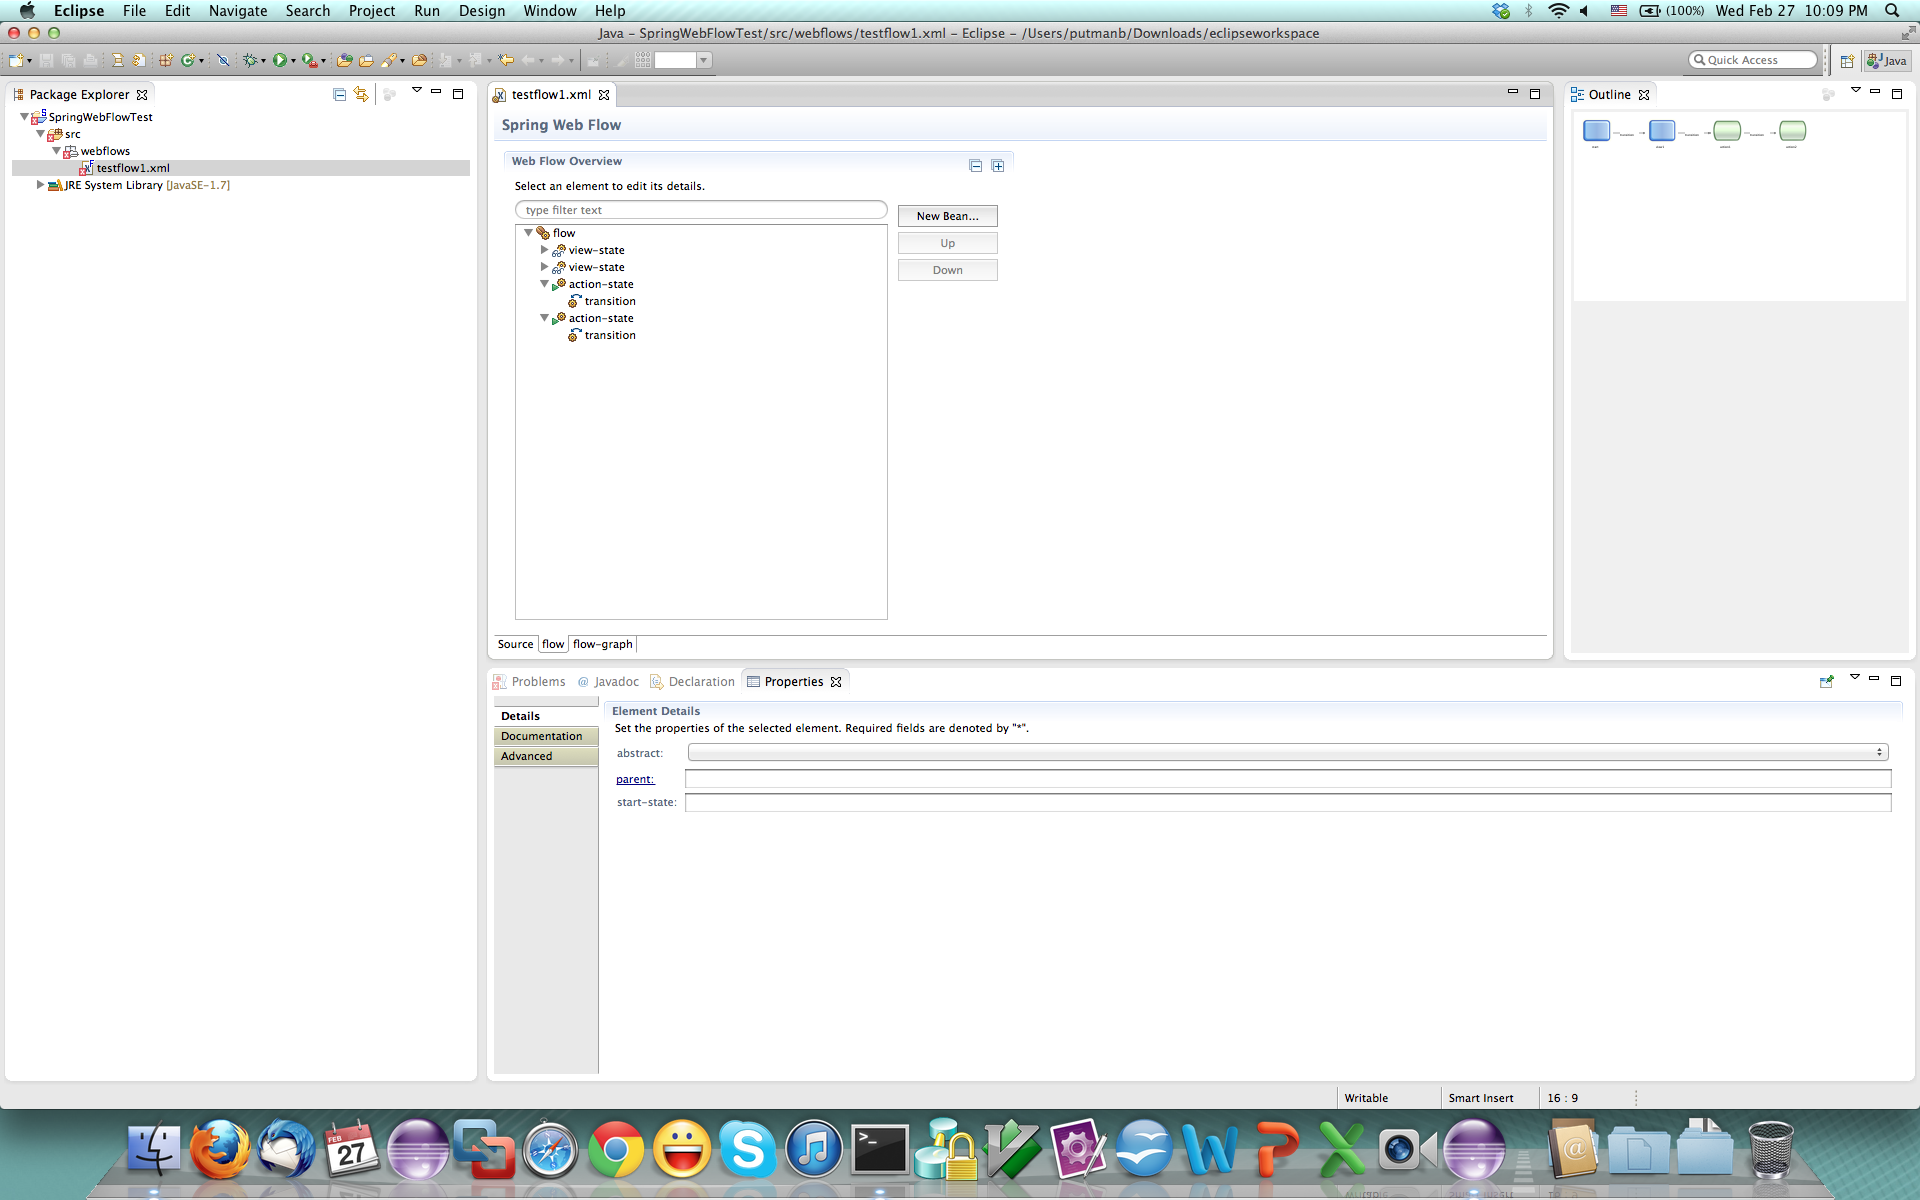Image resolution: width=1920 pixels, height=1200 pixels.
Task: Switch to the Problems tab
Action: pos(529,682)
